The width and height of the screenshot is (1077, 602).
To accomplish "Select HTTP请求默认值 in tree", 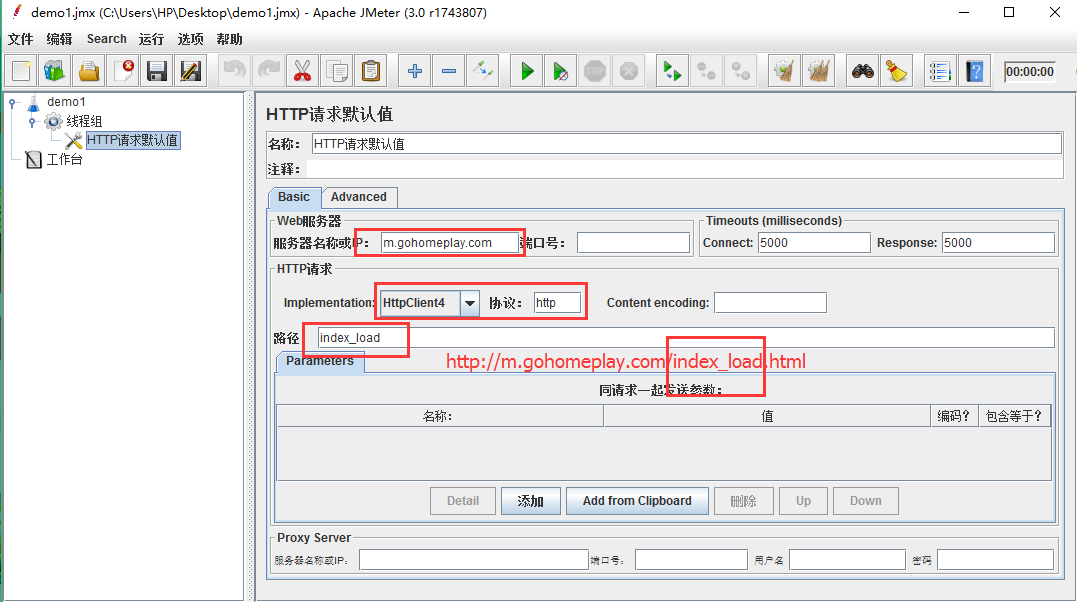I will pos(133,140).
